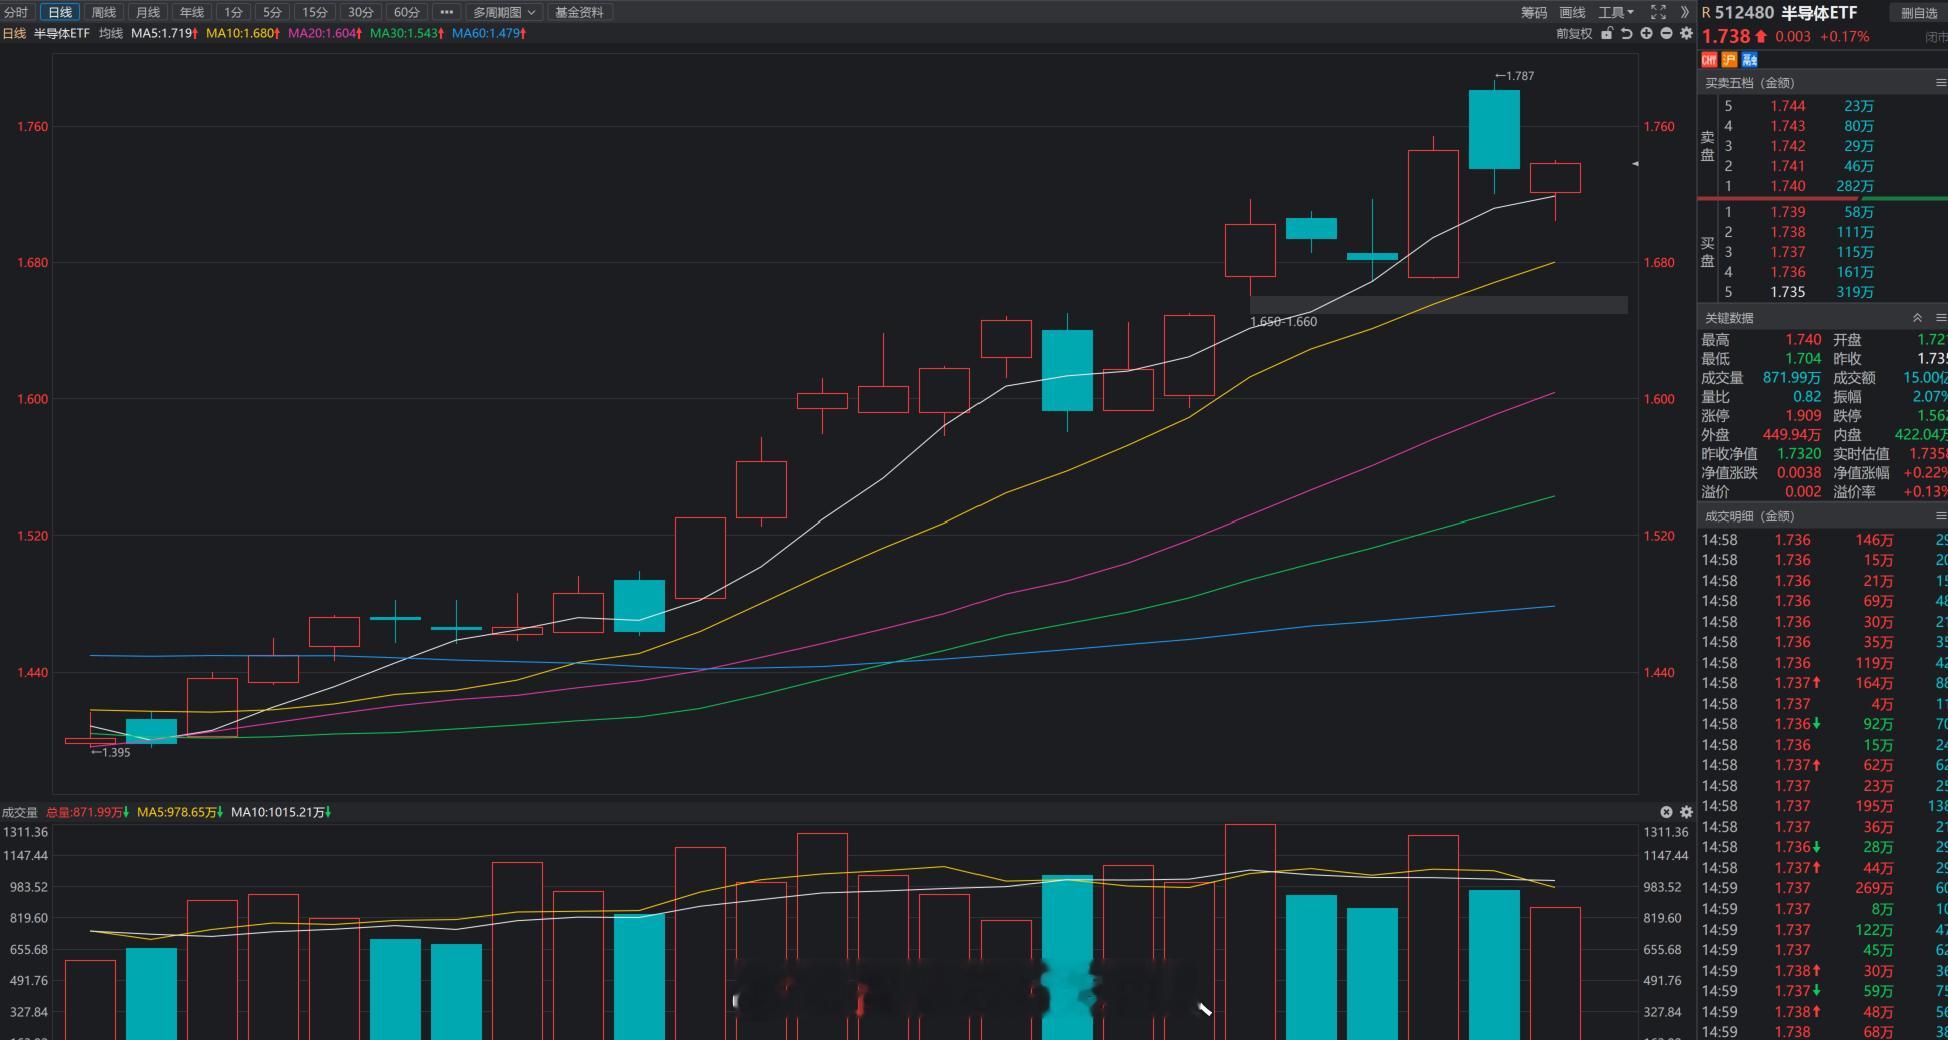Click the 成交量 value 871.99万 in key data
The width and height of the screenshot is (1948, 1040).
1792,378
